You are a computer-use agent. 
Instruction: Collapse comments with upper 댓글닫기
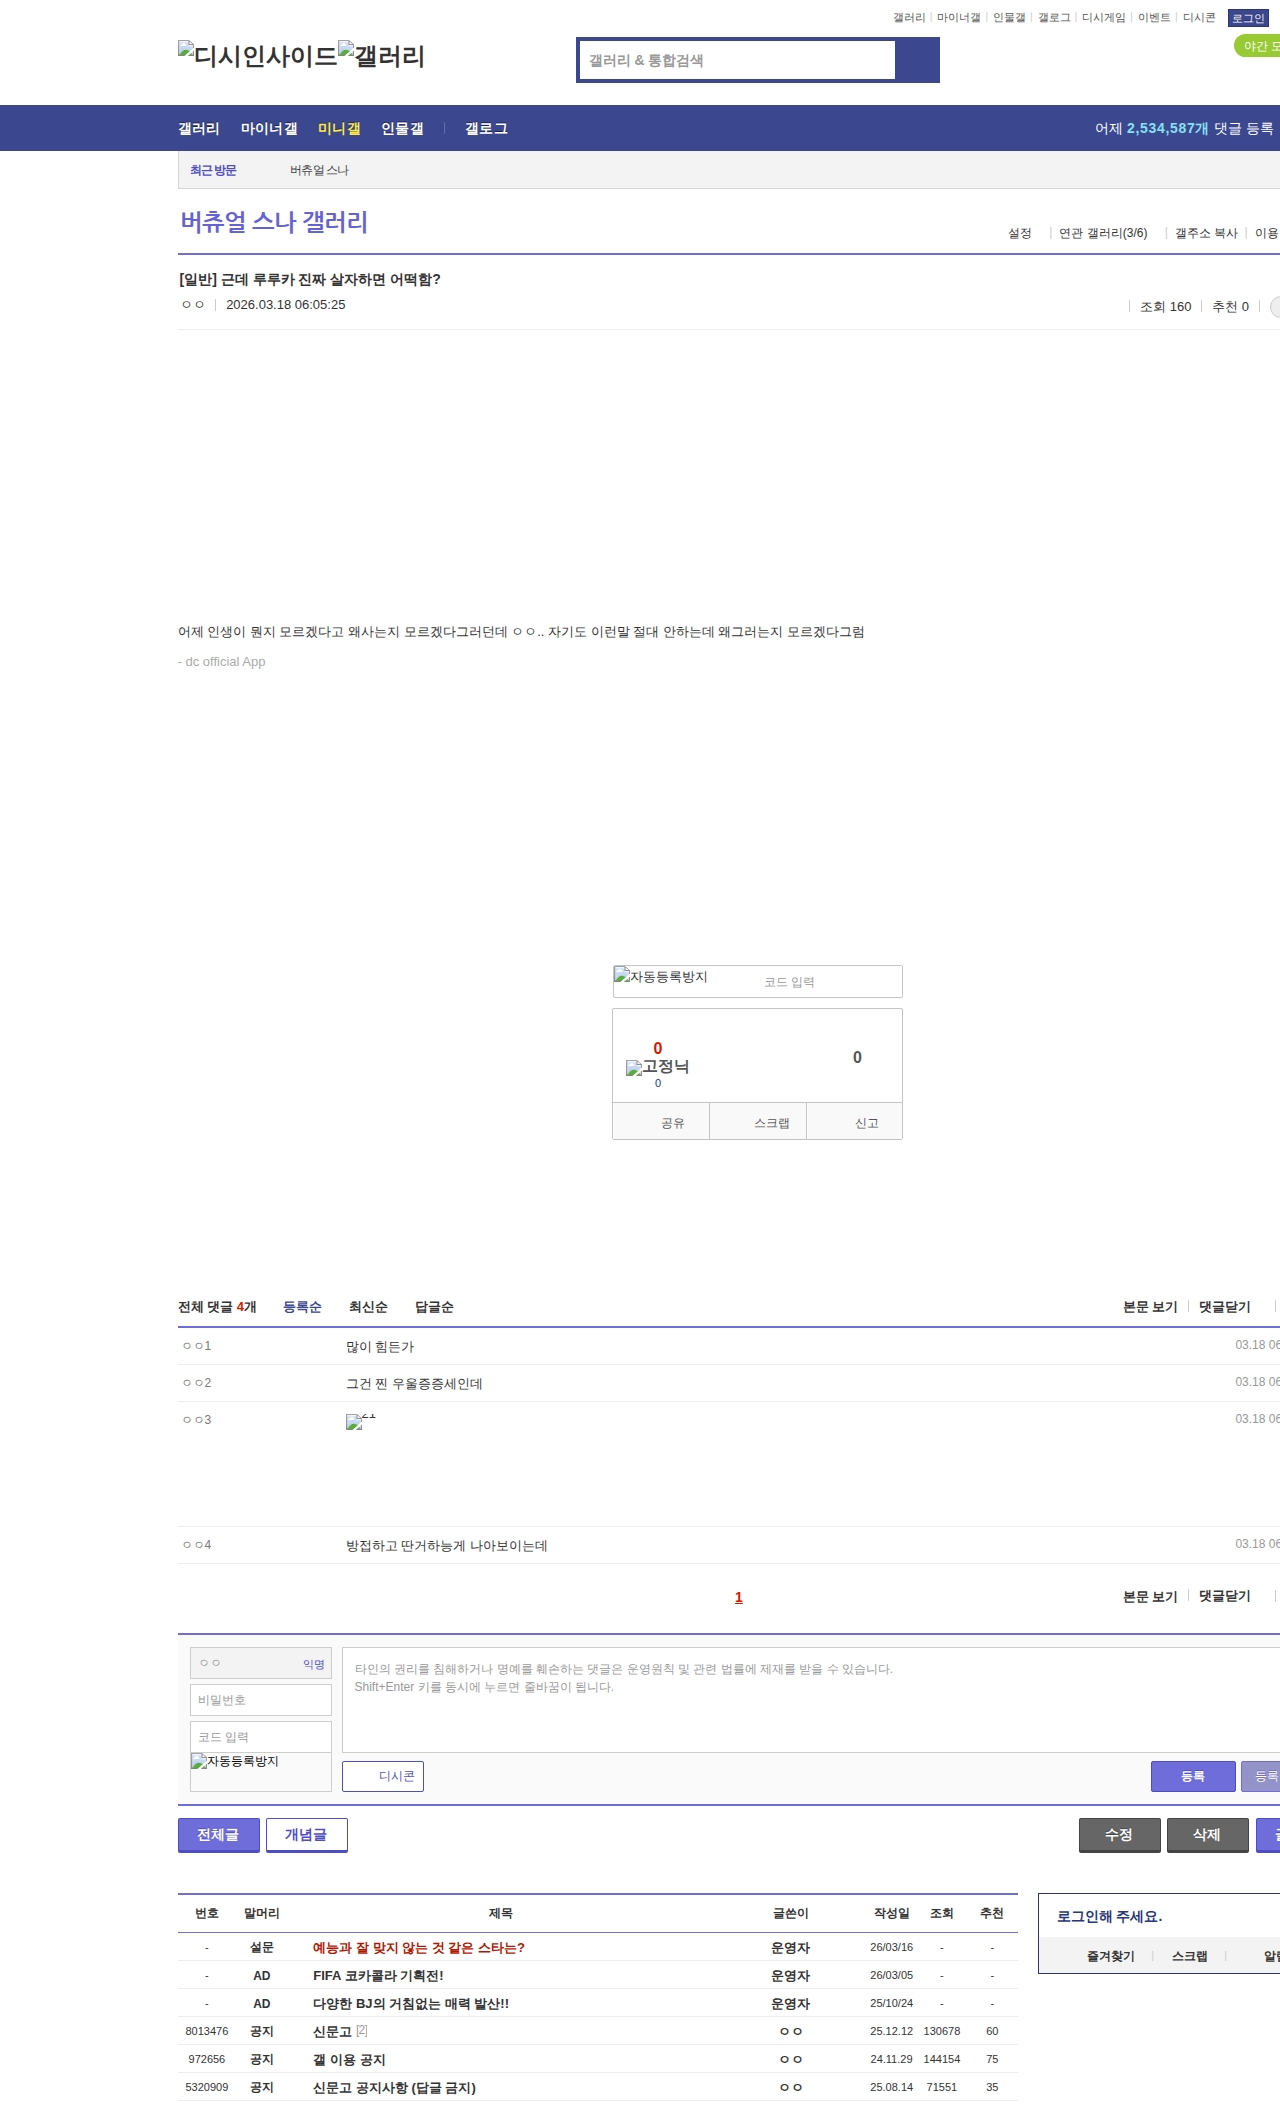click(x=1224, y=1307)
